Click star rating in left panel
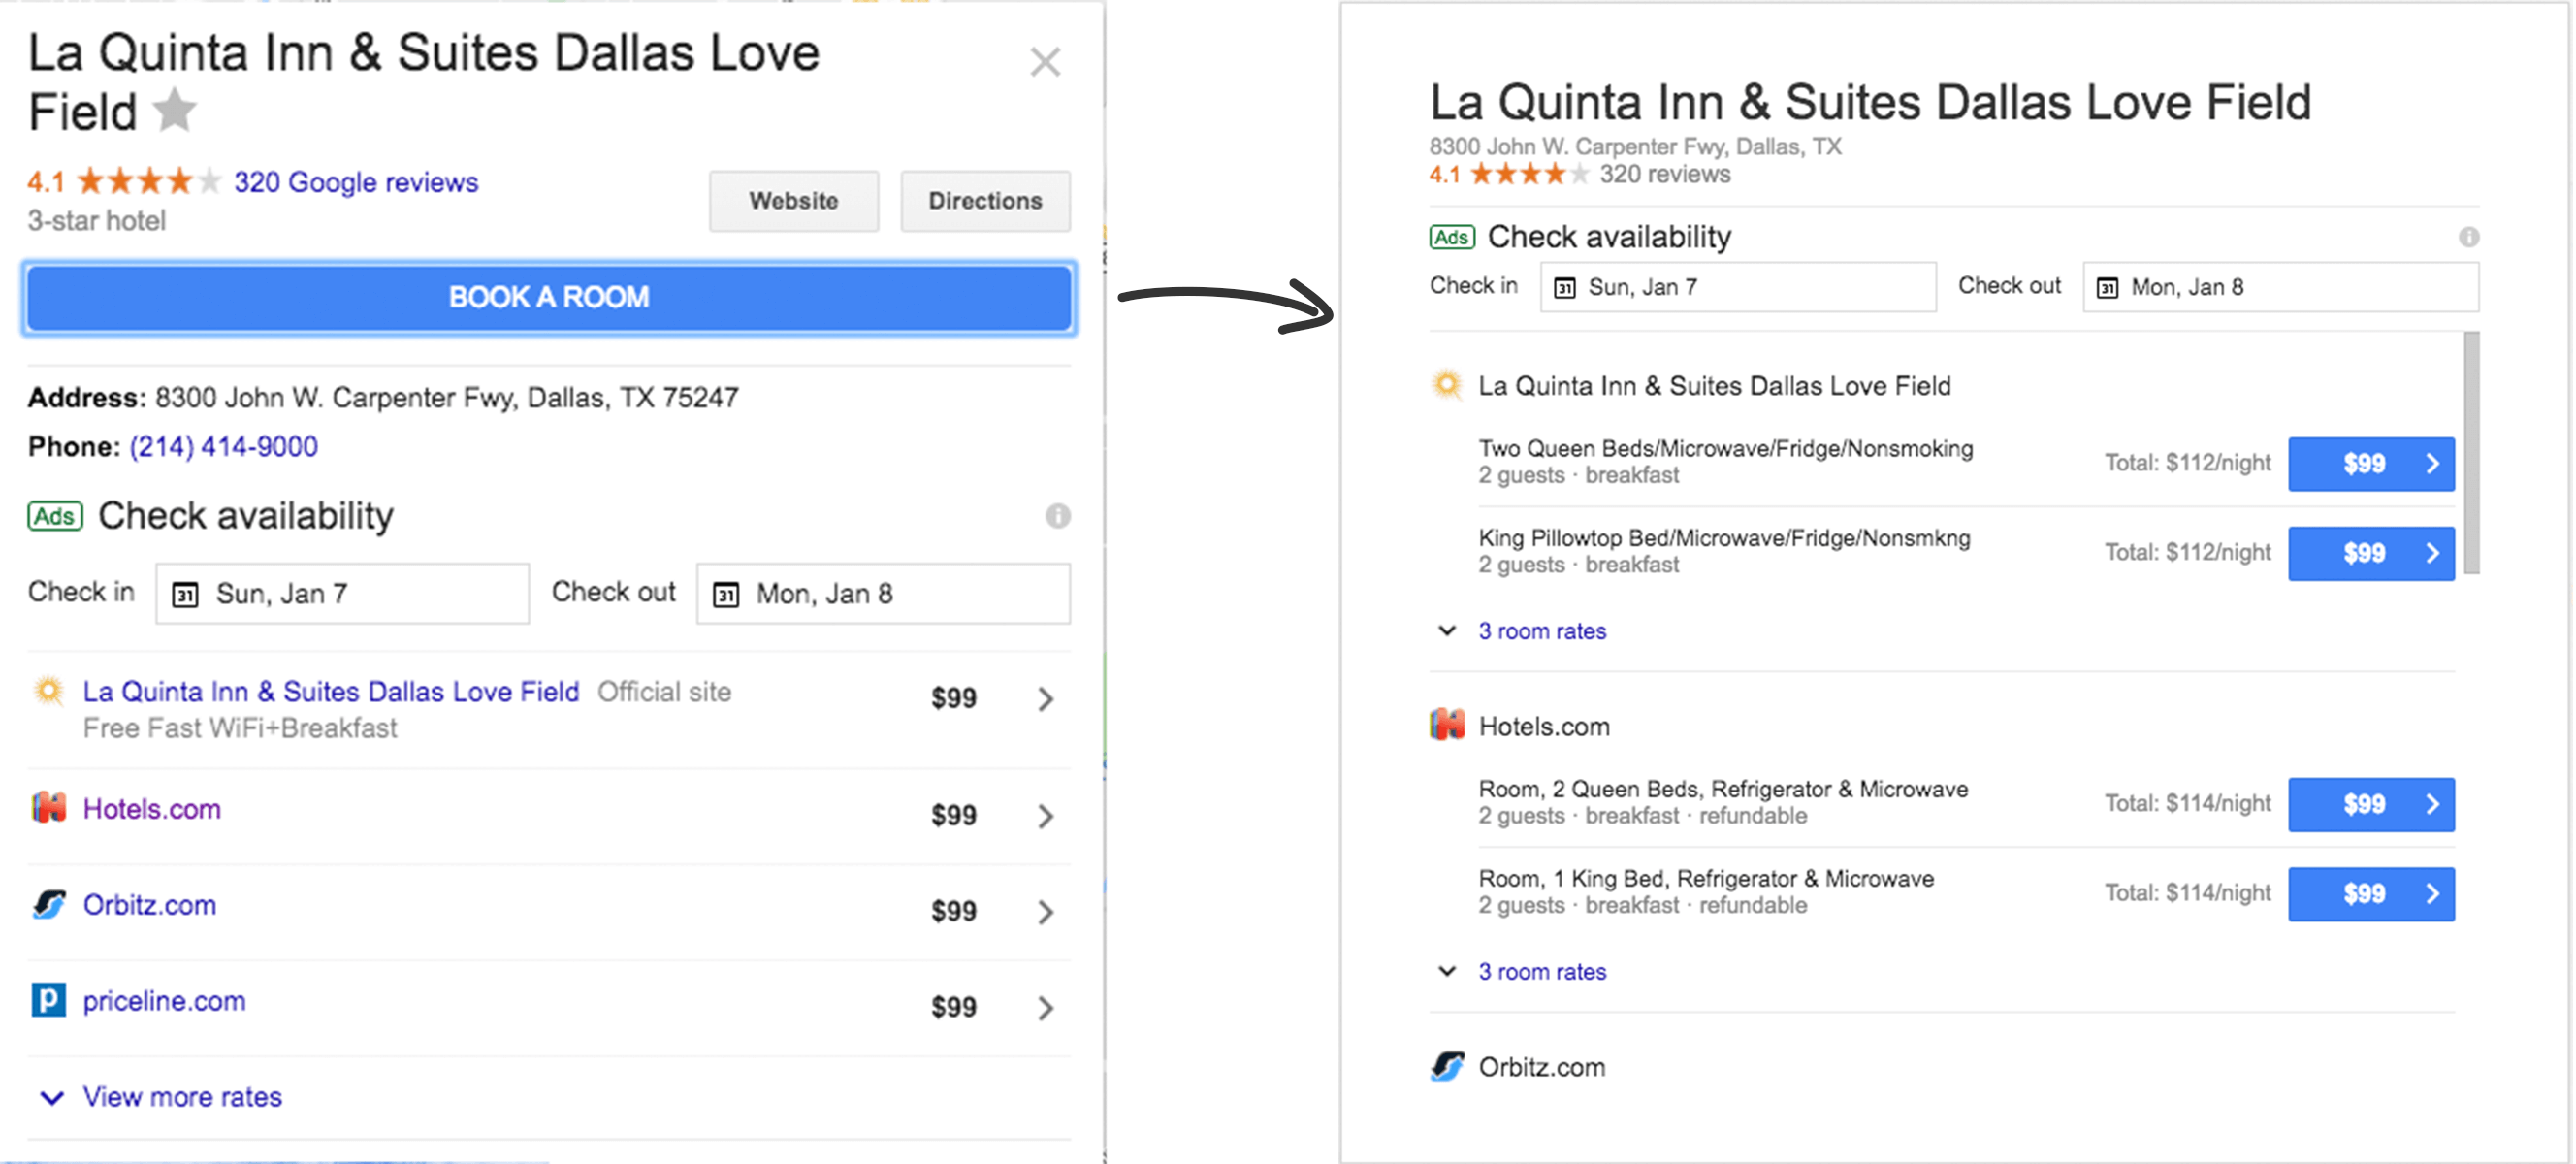The image size is (2576, 1164). pos(149,182)
